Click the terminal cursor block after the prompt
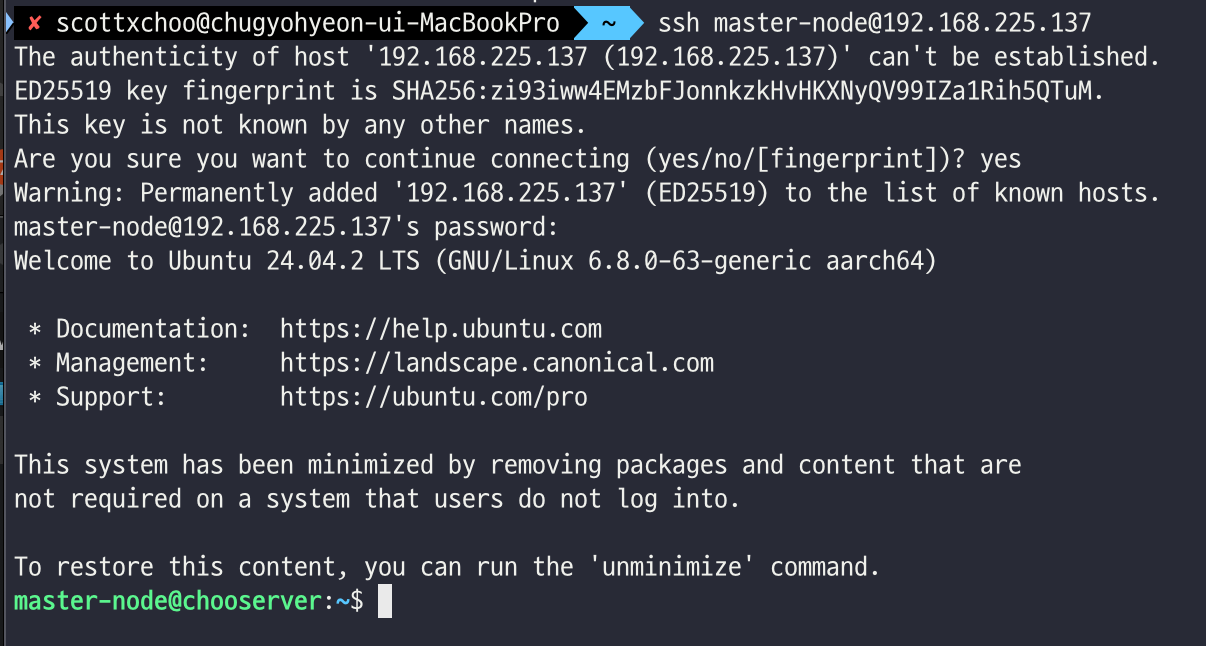 385,601
